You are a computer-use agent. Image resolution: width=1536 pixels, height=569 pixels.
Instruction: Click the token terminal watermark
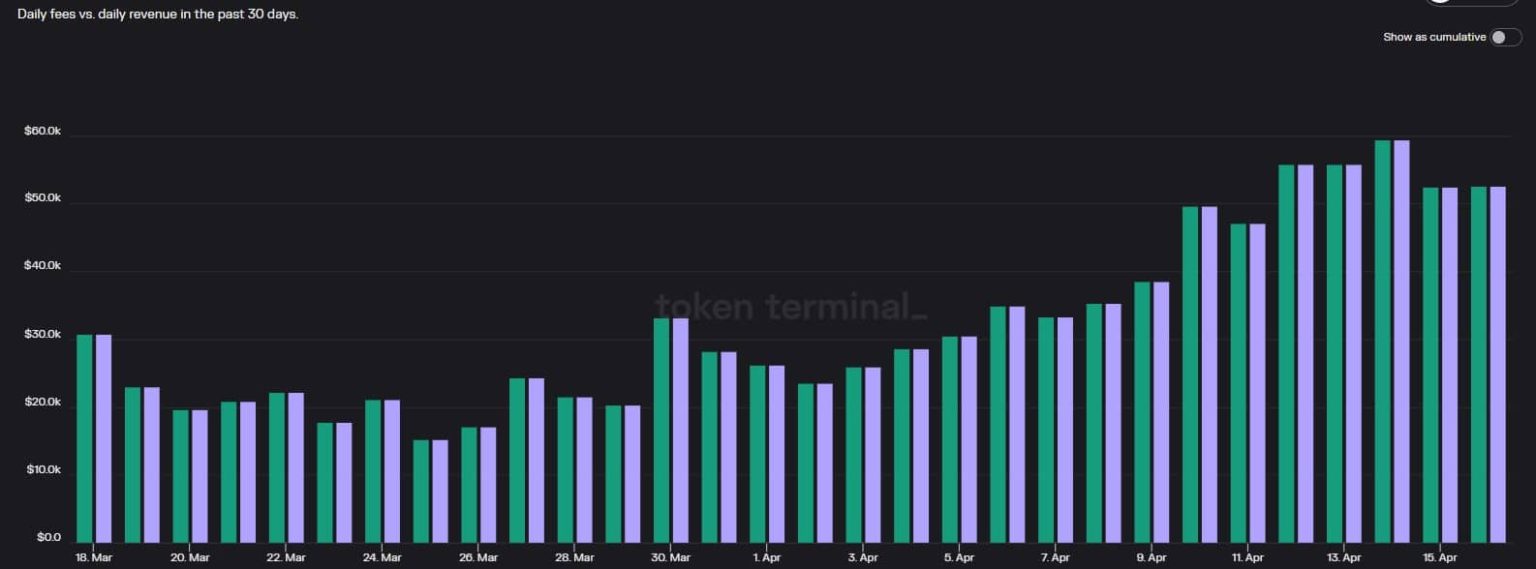(790, 307)
